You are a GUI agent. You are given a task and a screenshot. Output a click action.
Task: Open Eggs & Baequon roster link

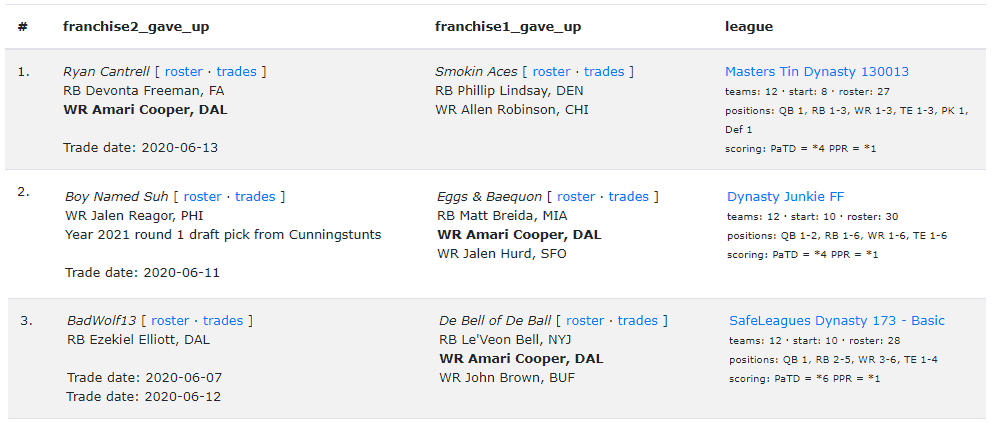click(576, 197)
